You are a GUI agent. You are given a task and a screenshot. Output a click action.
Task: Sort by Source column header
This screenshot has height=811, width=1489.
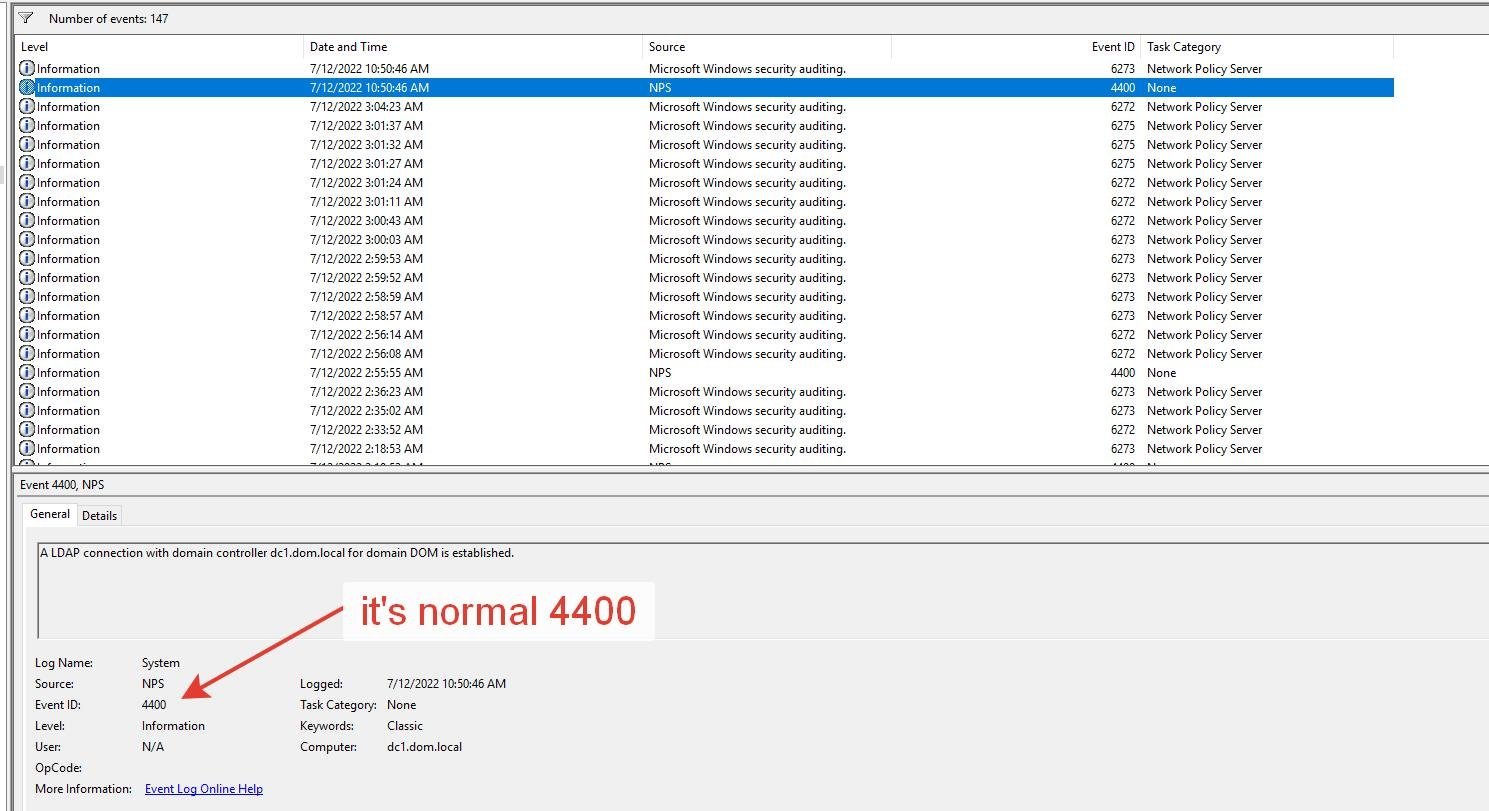(x=767, y=46)
